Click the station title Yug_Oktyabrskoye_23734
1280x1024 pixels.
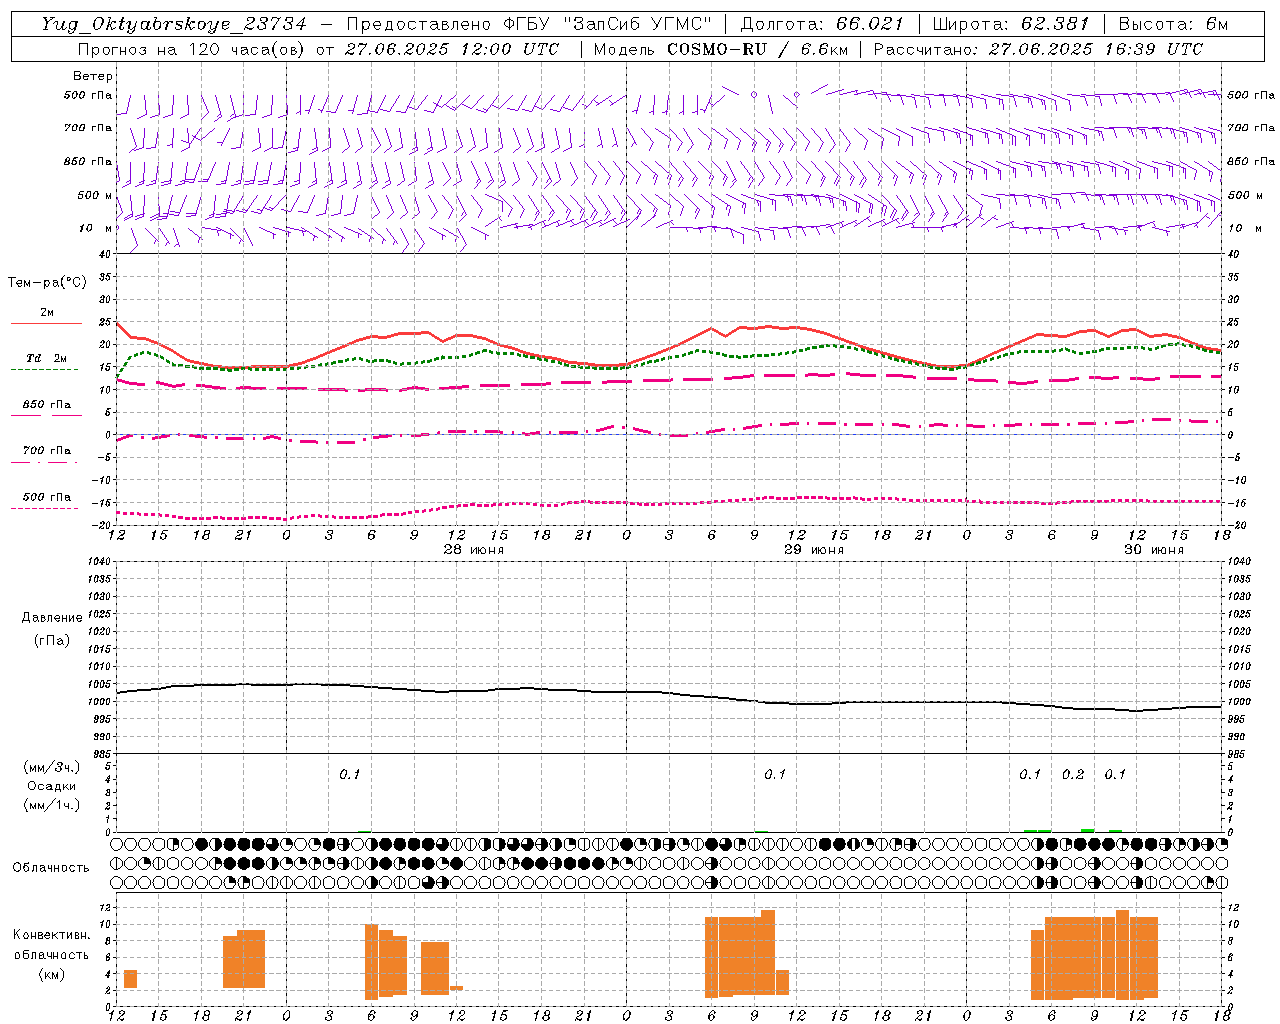(174, 24)
